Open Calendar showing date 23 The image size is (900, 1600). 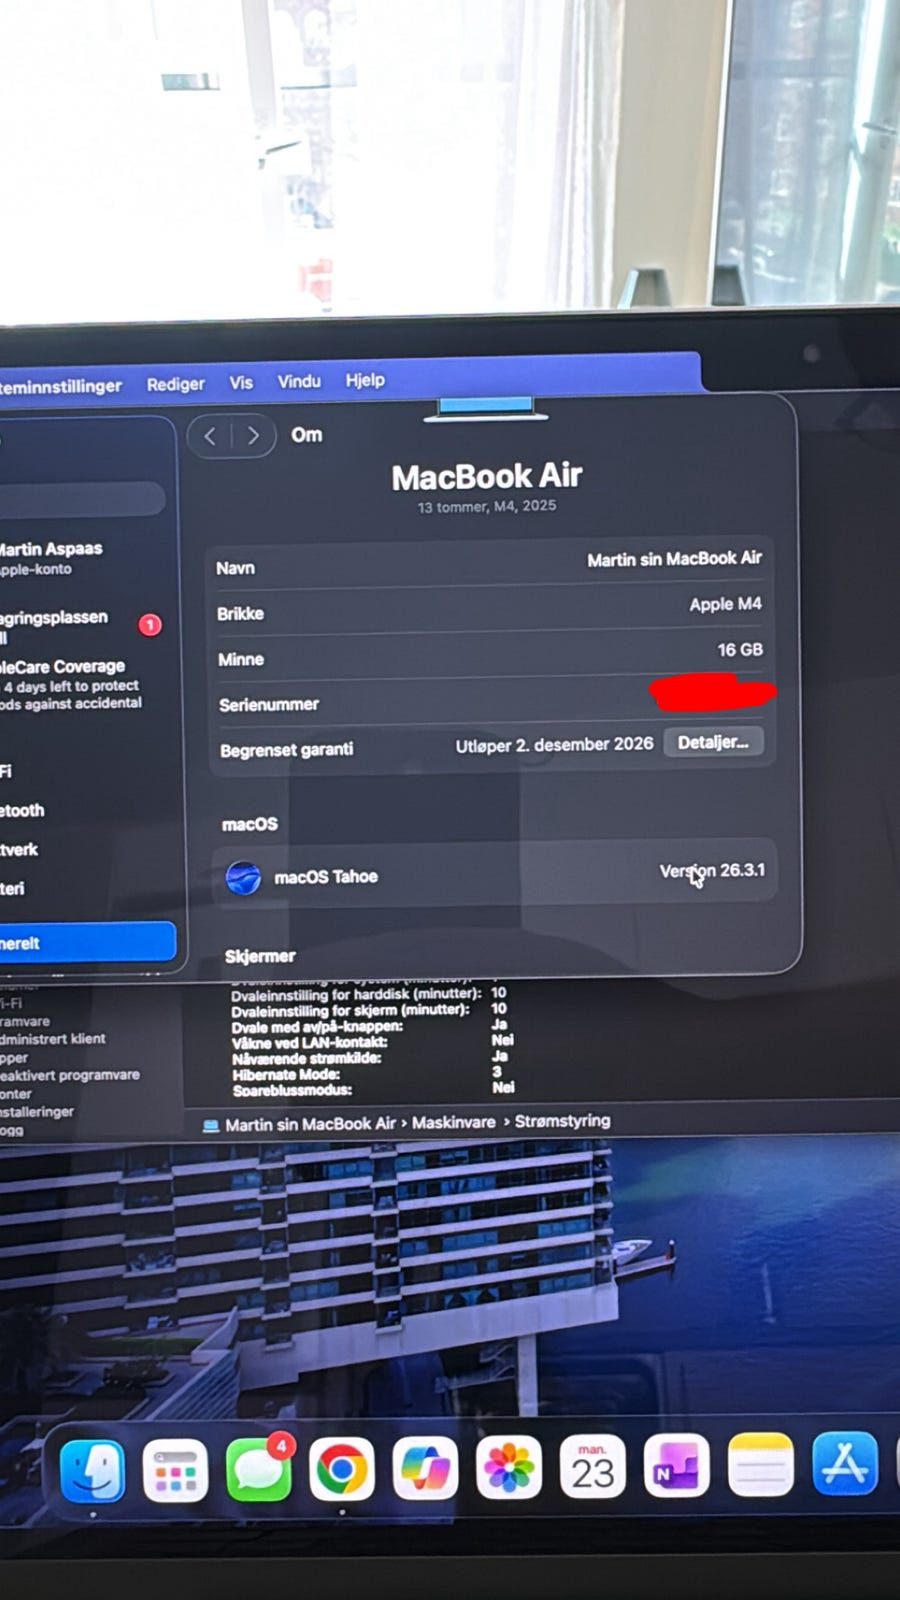(x=592, y=1467)
